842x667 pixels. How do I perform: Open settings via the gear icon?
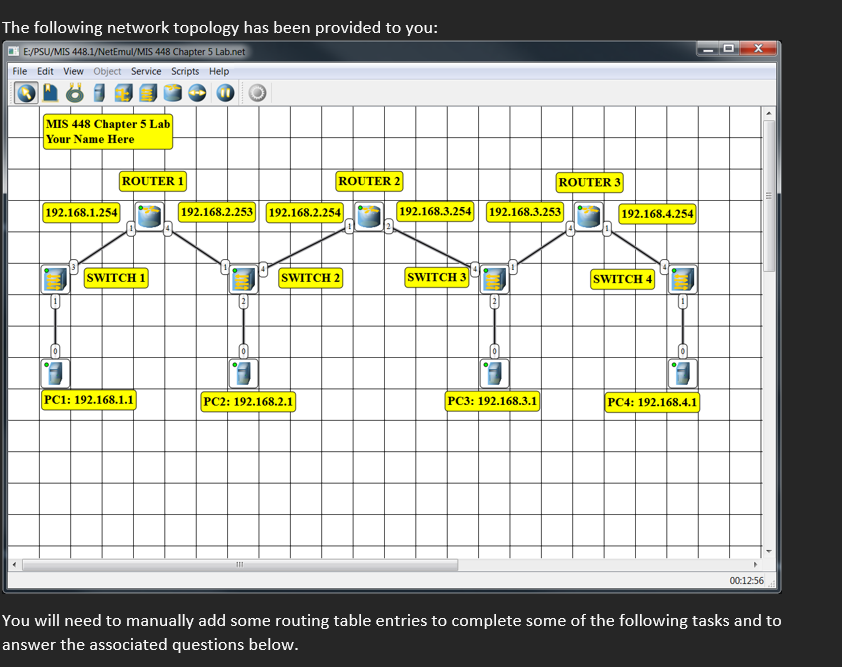click(x=257, y=92)
